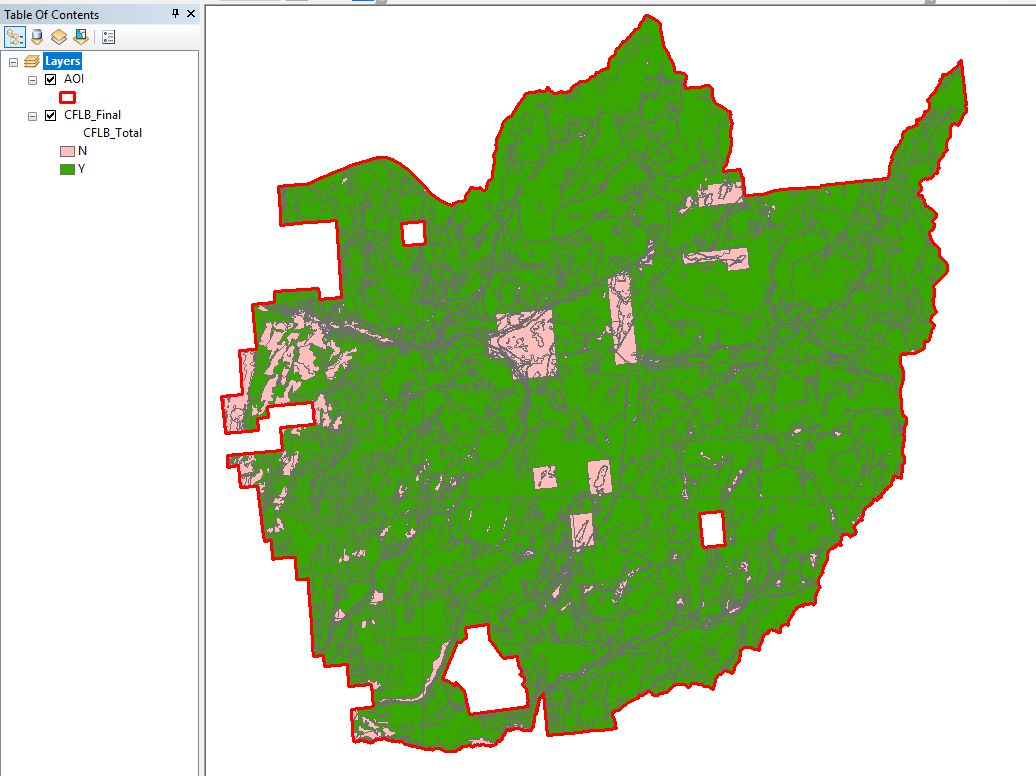Close the Table Of Contents panel
Viewport: 1036px width, 776px height.
coord(191,13)
